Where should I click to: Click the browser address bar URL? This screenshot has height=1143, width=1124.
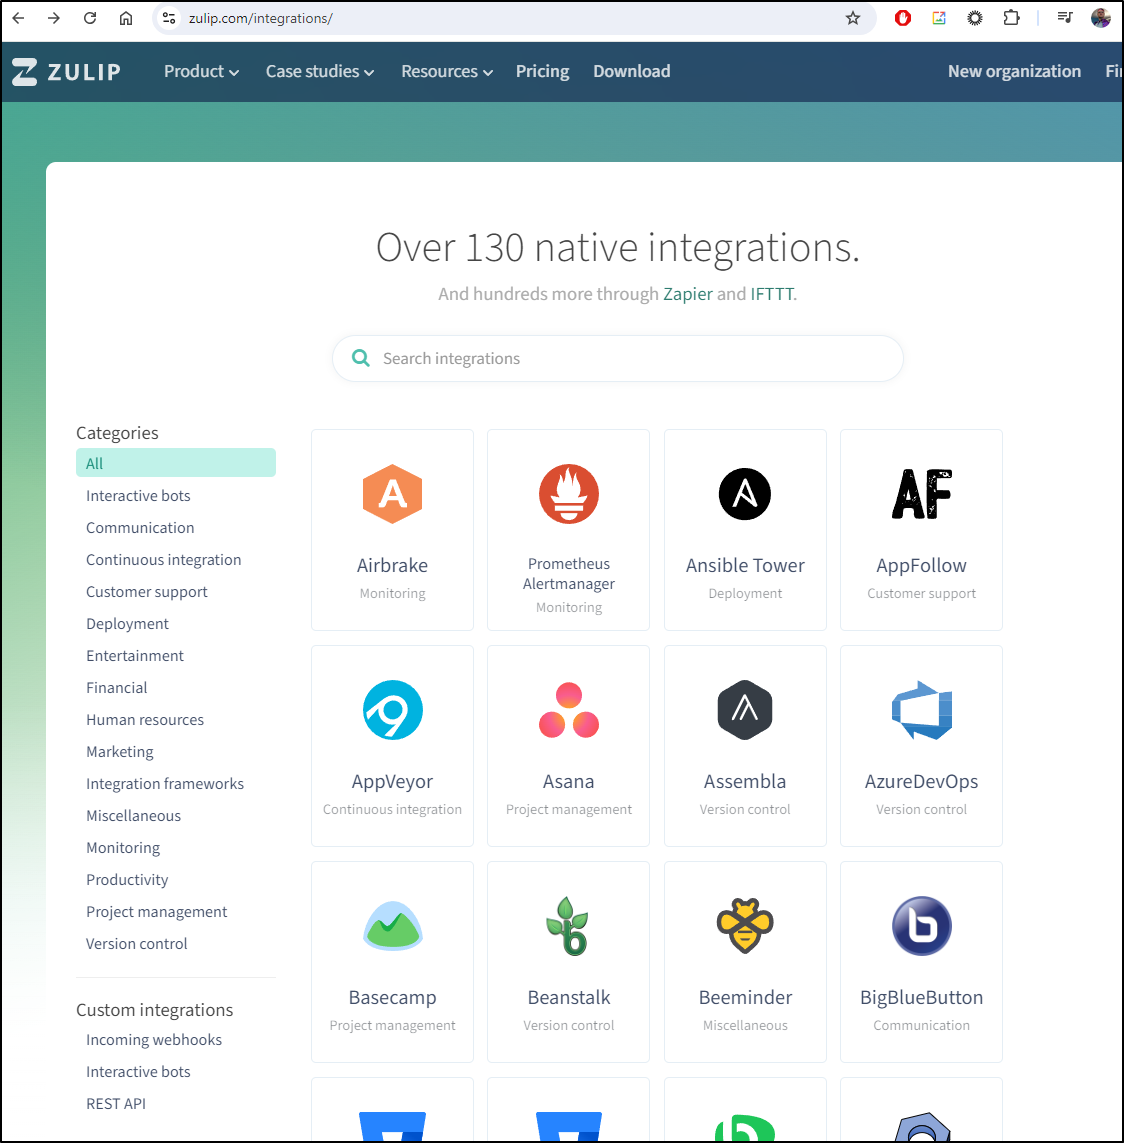tap(260, 18)
